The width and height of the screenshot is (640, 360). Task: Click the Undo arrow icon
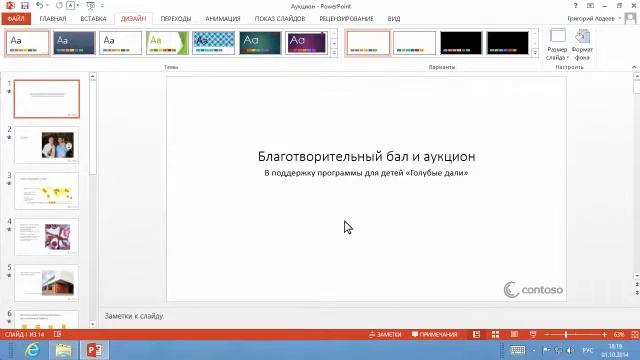point(39,5)
